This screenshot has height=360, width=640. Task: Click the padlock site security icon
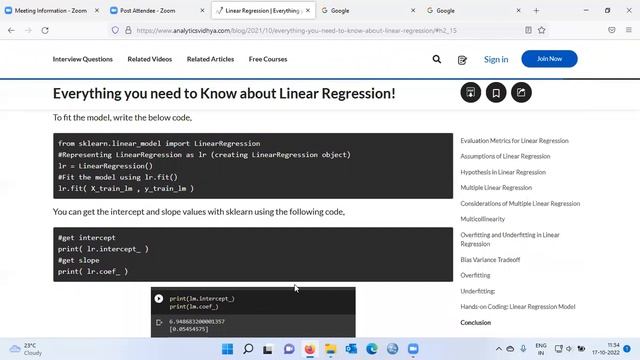pyautogui.click(x=128, y=30)
